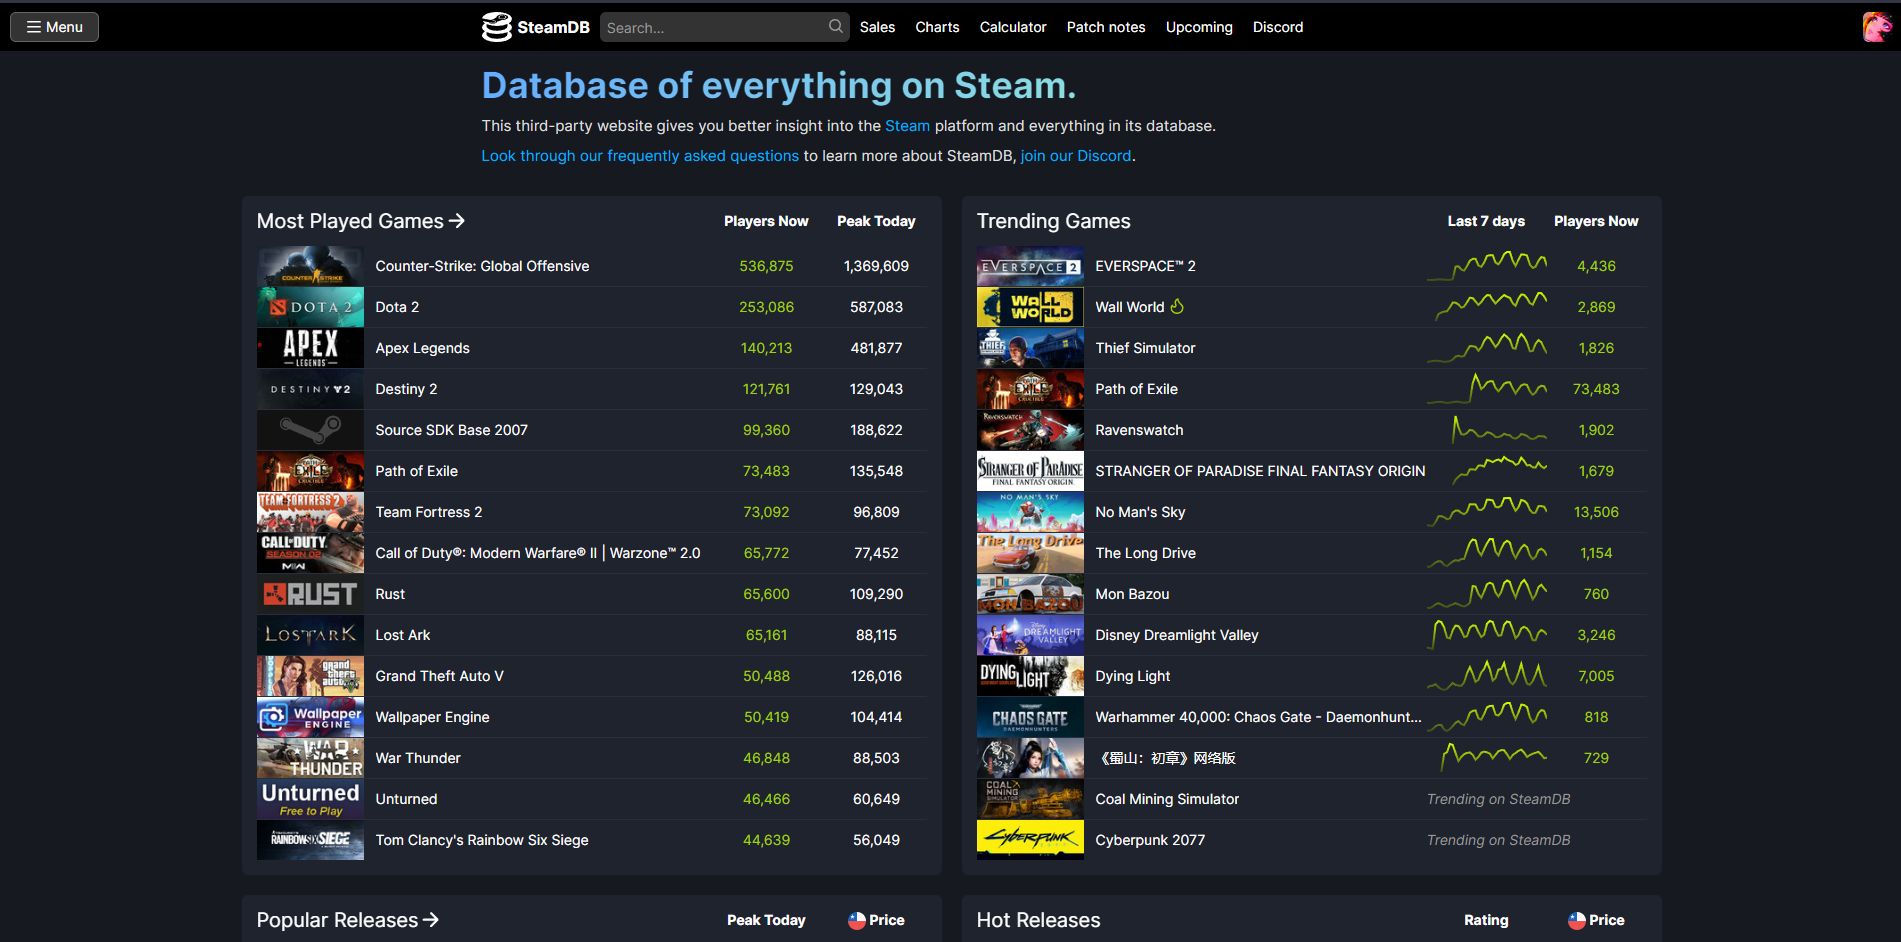Click the Price header in Hot Releases
The image size is (1901, 942).
[x=1596, y=920]
